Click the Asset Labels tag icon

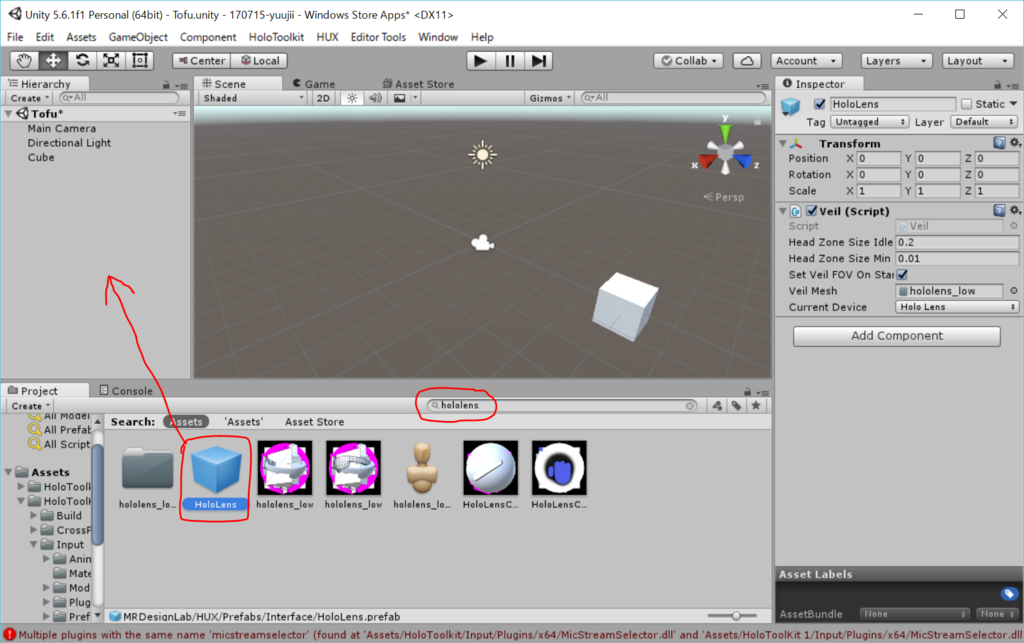click(1009, 593)
